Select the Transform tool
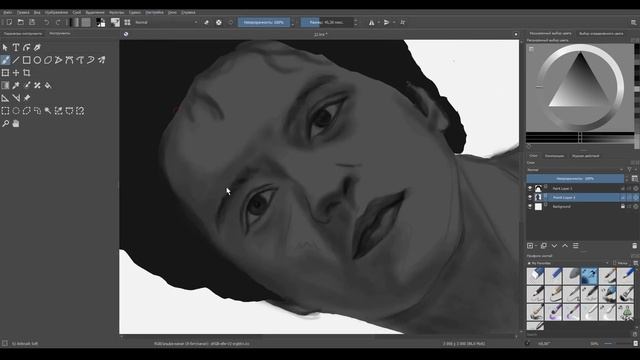The width and height of the screenshot is (640, 360). coord(5,73)
